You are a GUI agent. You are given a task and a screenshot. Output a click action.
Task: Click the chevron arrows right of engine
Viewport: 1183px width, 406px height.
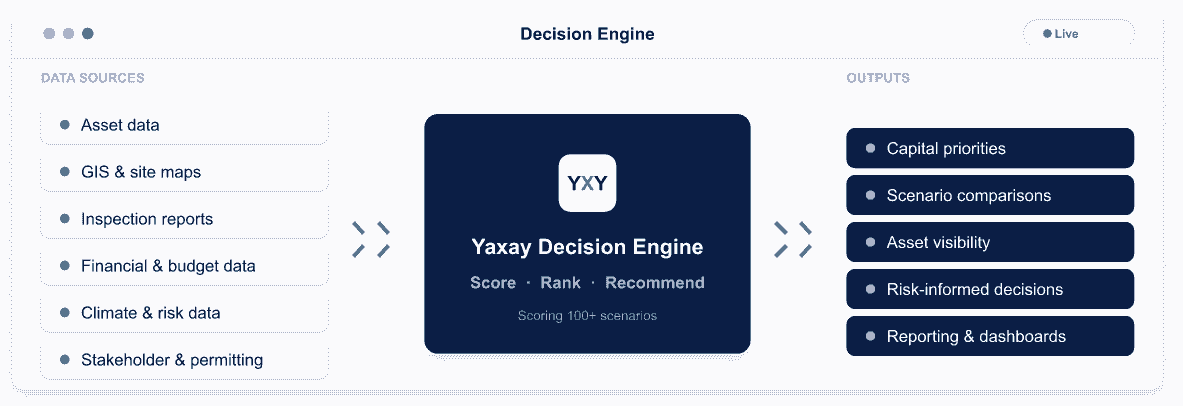[793, 239]
